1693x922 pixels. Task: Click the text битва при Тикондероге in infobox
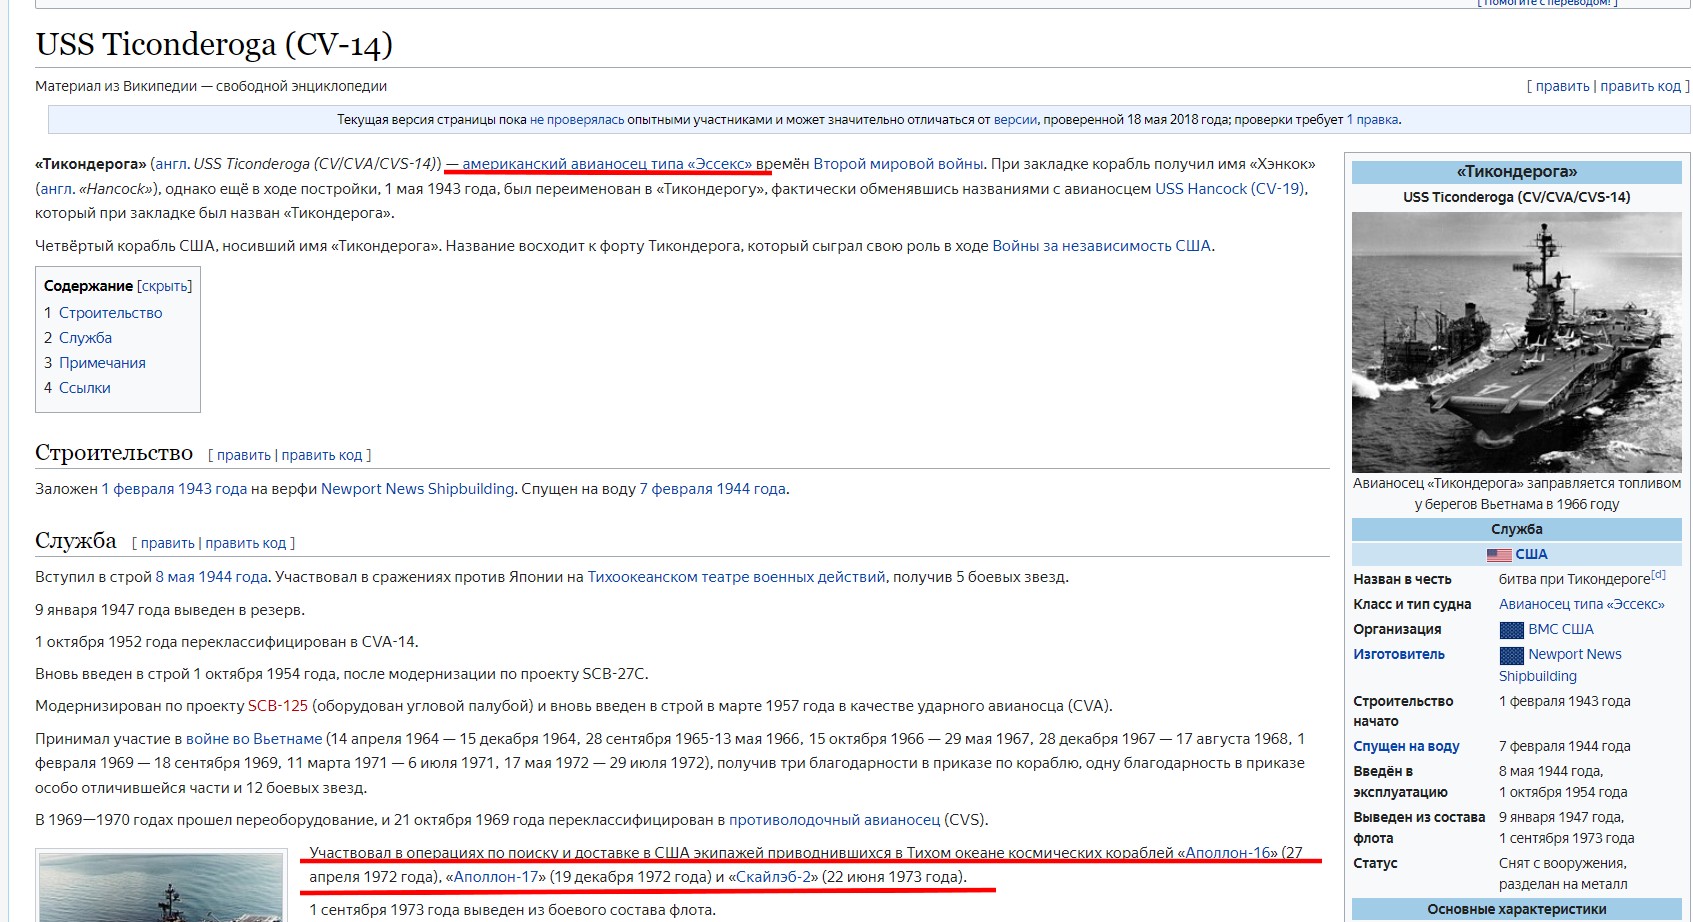pos(1574,580)
